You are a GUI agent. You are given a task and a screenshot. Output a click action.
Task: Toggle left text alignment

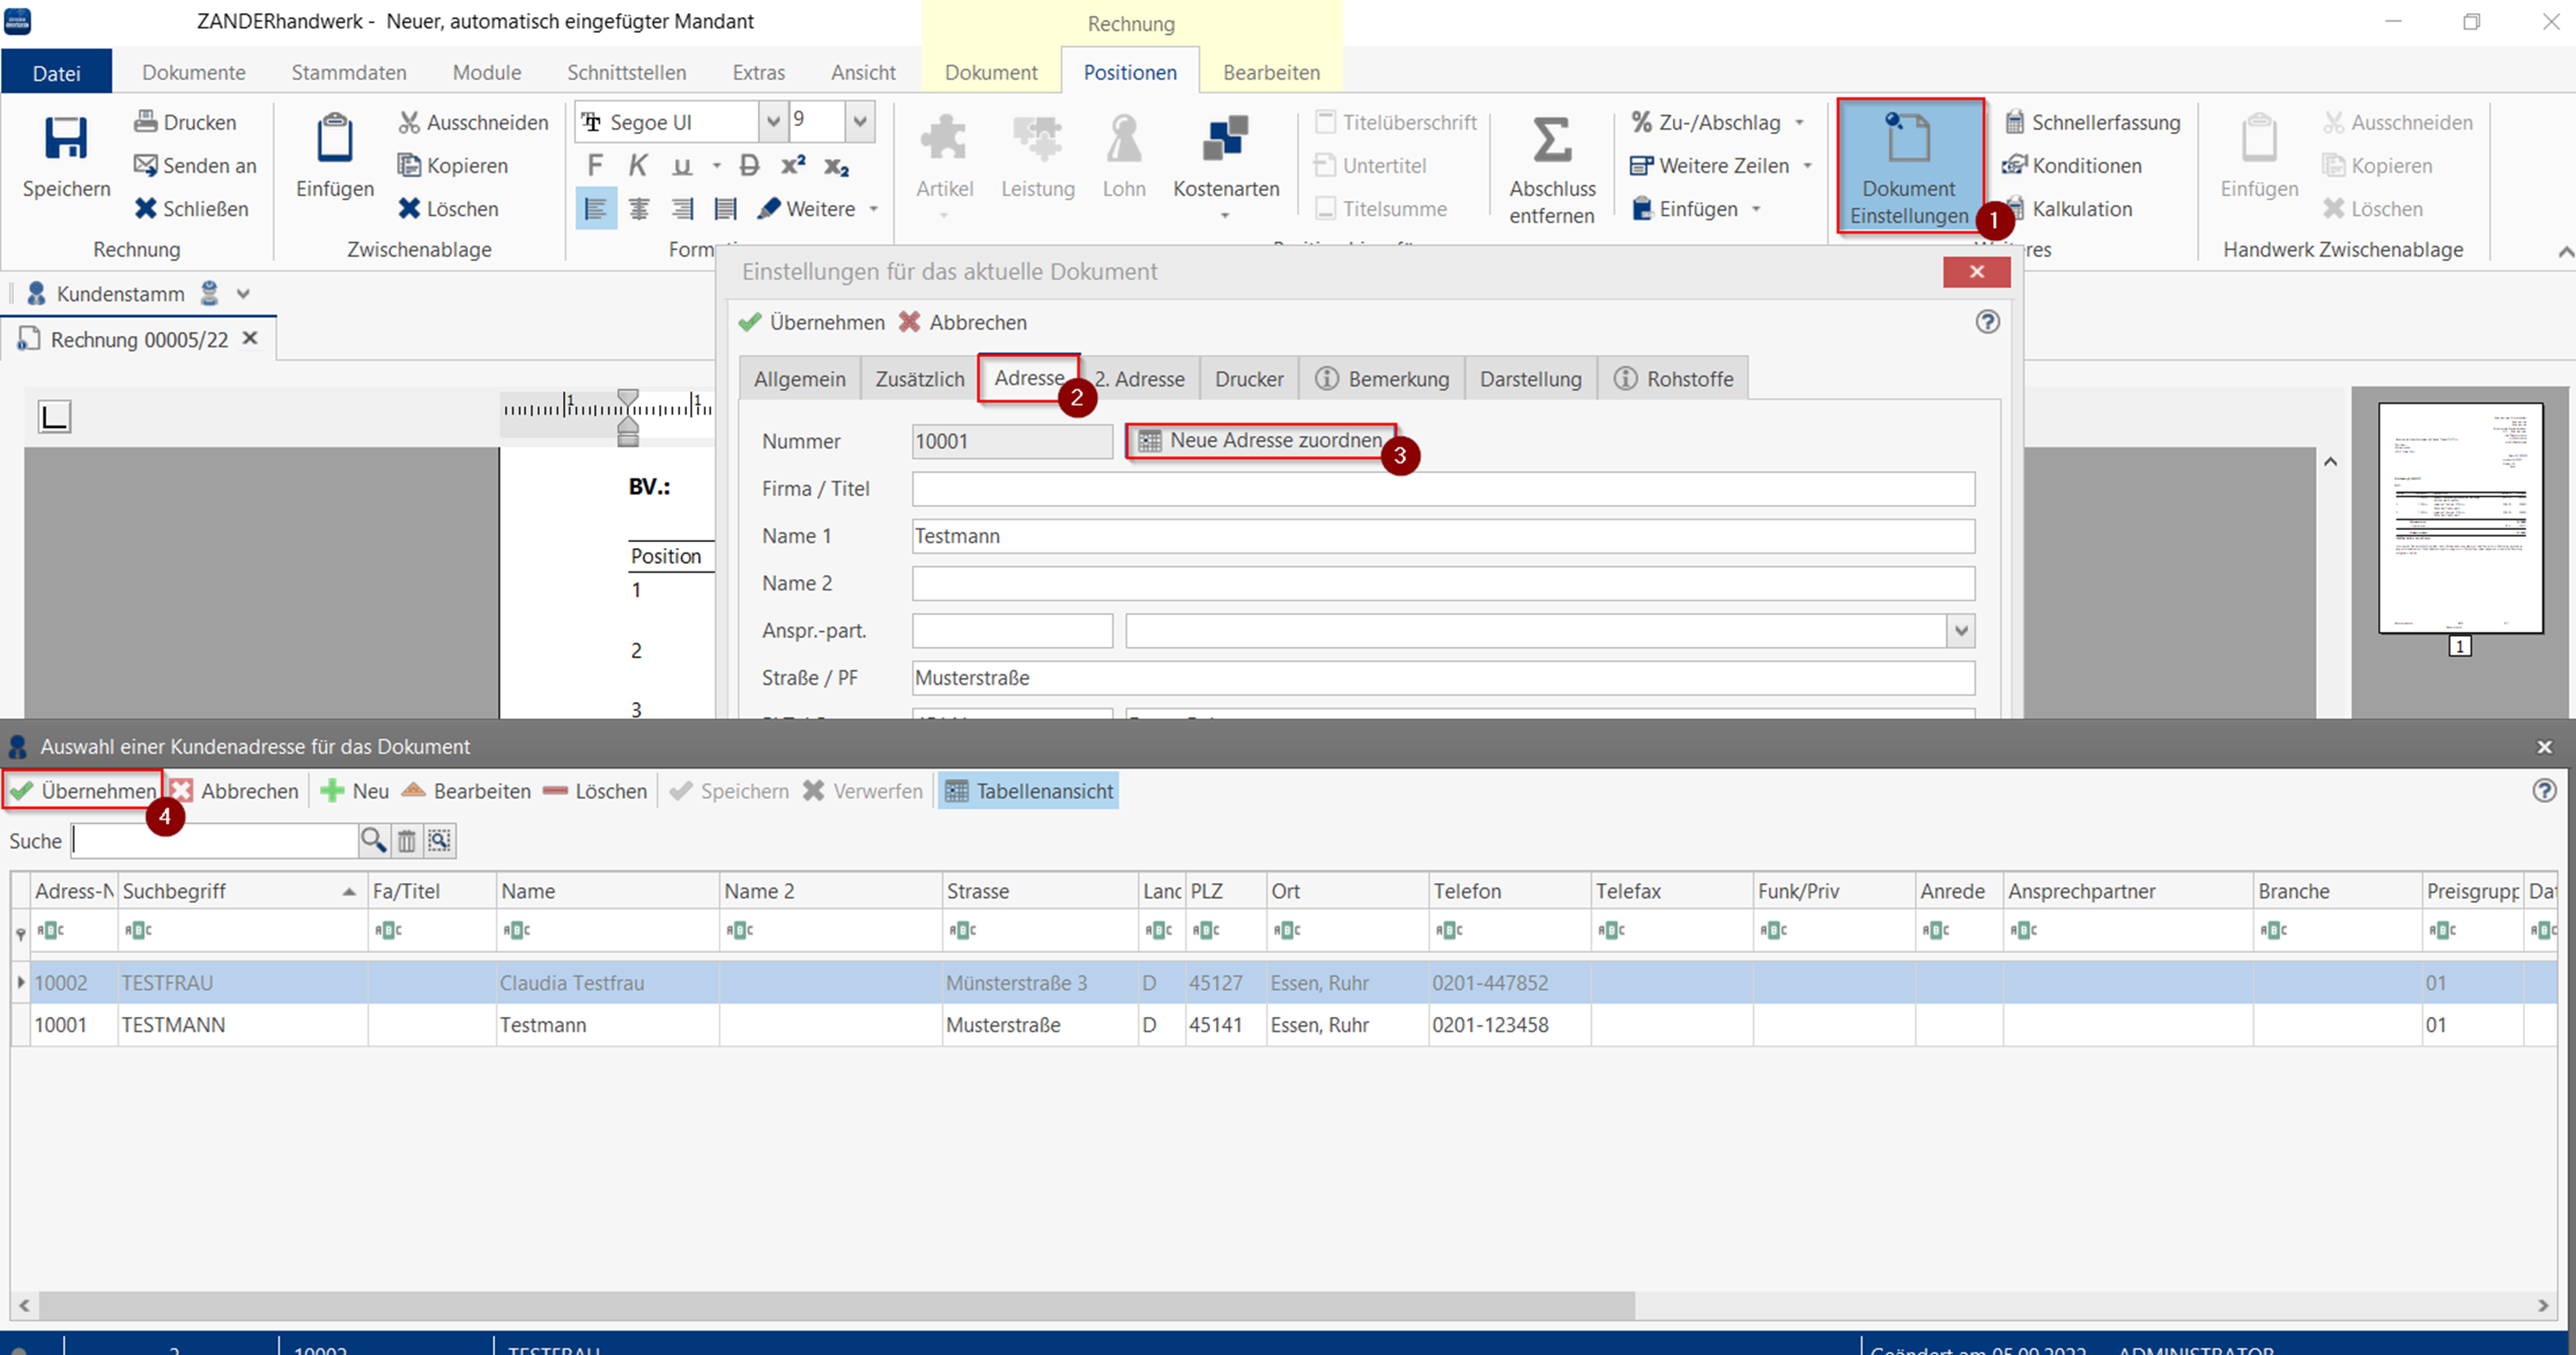(595, 208)
